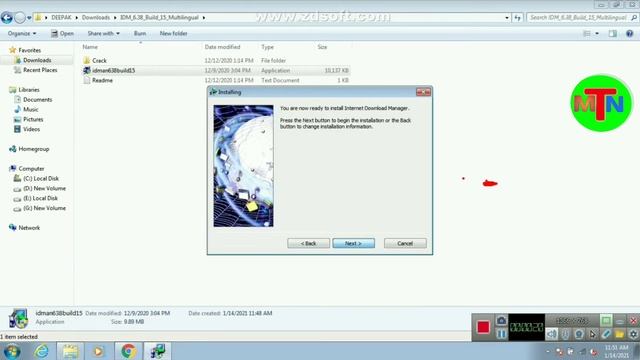The image size is (640, 360).
Task: Sort files by Date modified column
Action: 222,47
